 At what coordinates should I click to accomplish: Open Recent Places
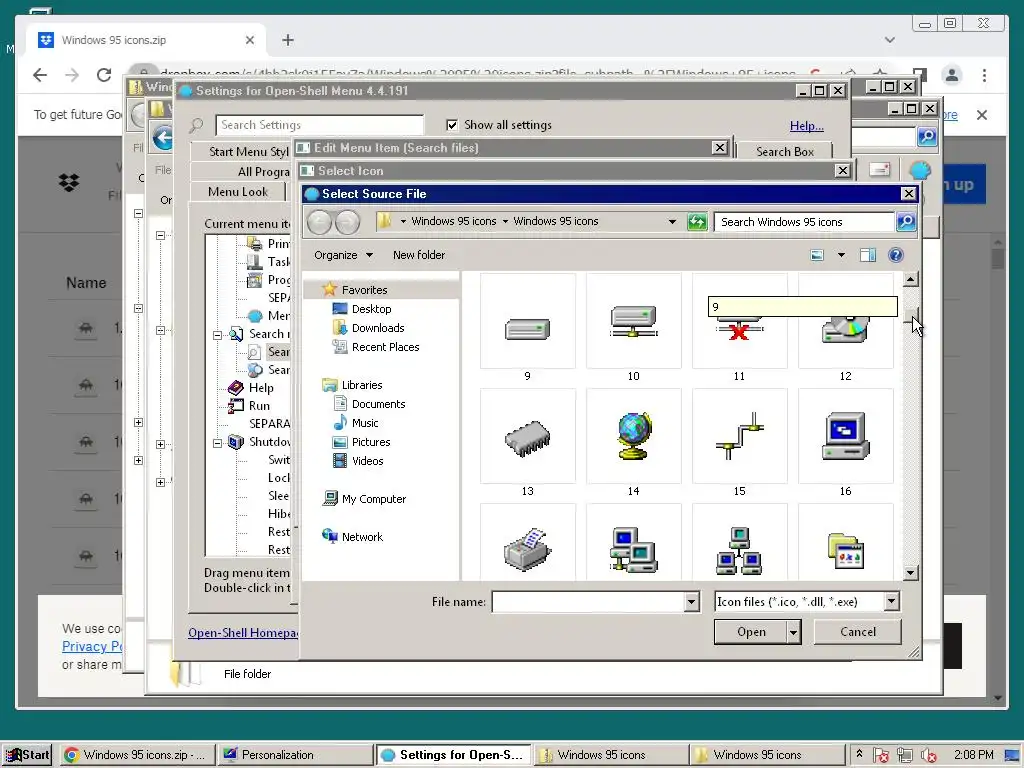coord(385,347)
